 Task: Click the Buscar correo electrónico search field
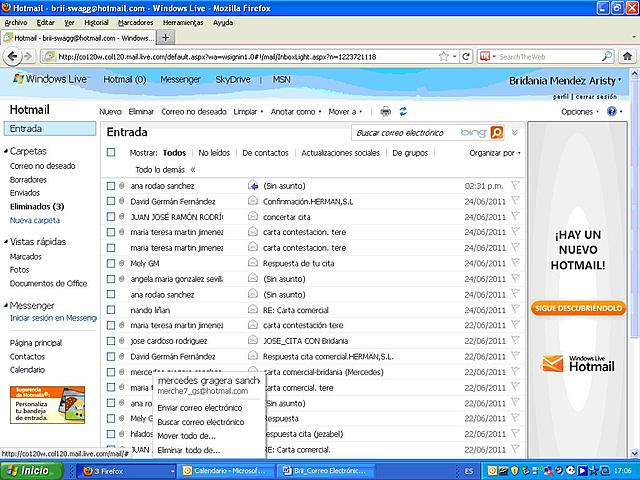pyautogui.click(x=404, y=133)
